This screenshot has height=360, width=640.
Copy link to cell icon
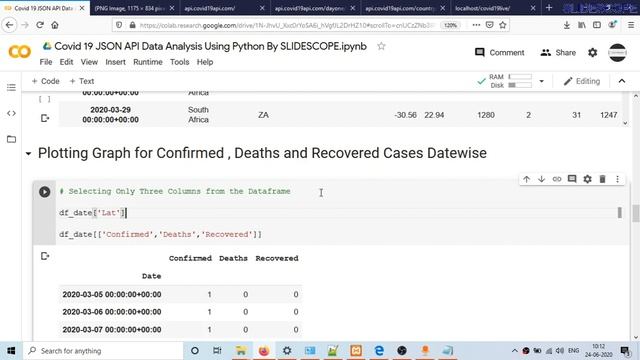[557, 179]
